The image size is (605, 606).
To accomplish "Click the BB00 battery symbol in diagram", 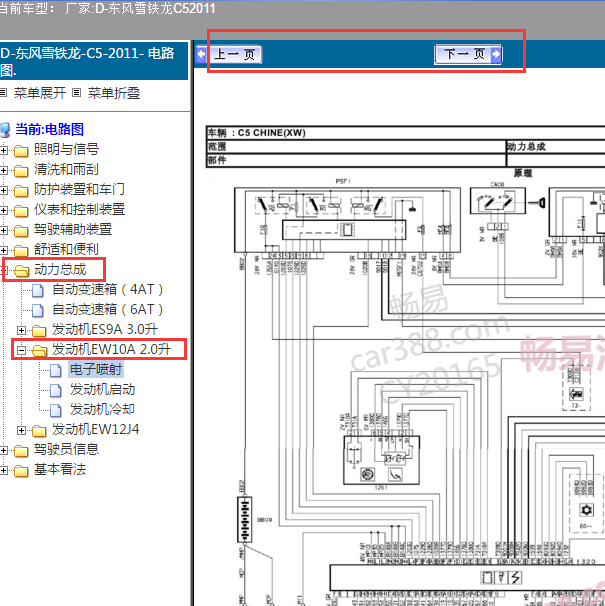I will [244, 519].
